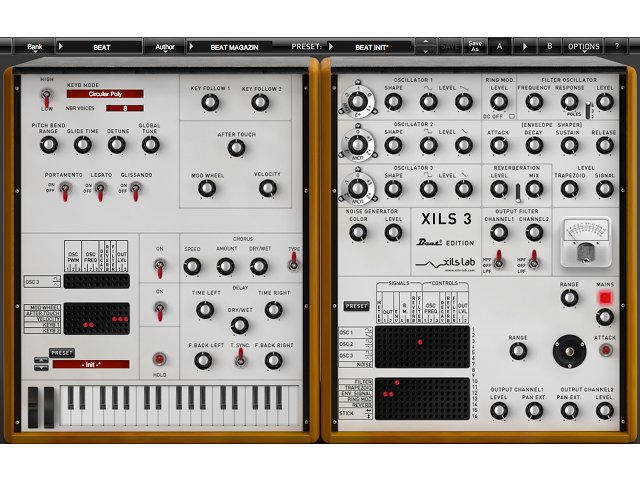The width and height of the screenshot is (640, 480).
Task: Click the GLIDE TIME knob
Action: [x=82, y=144]
